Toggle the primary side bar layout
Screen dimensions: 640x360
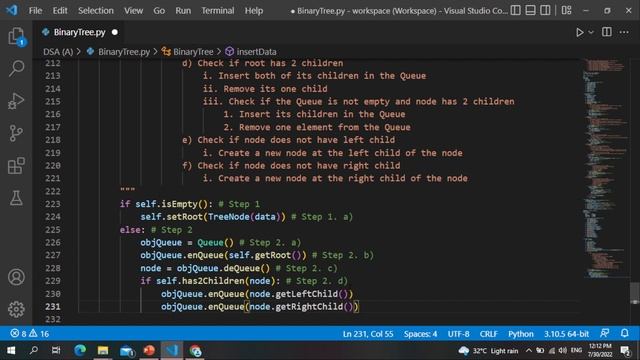pyautogui.click(x=516, y=10)
